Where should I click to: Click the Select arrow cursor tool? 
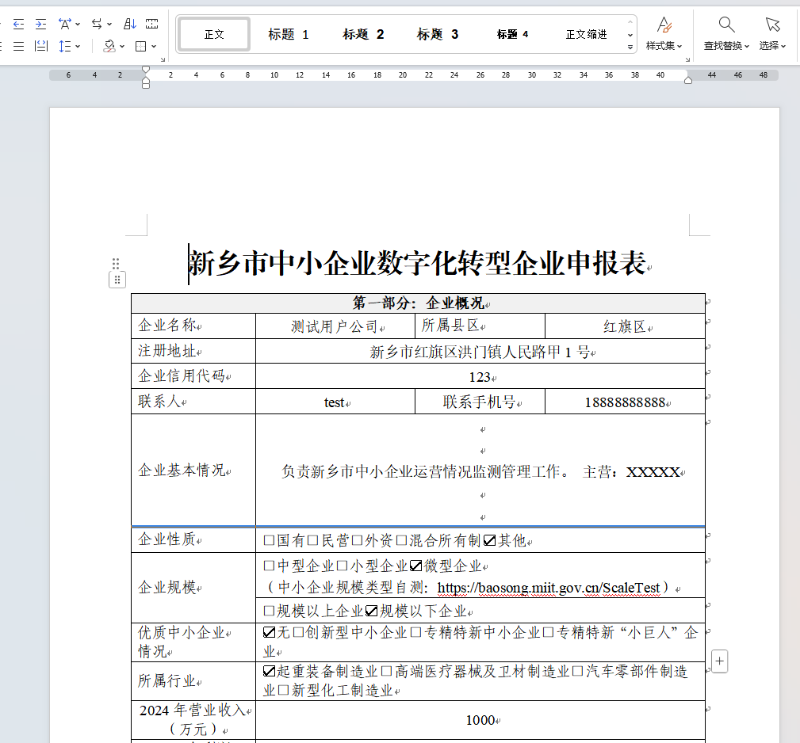pyautogui.click(x=772, y=25)
